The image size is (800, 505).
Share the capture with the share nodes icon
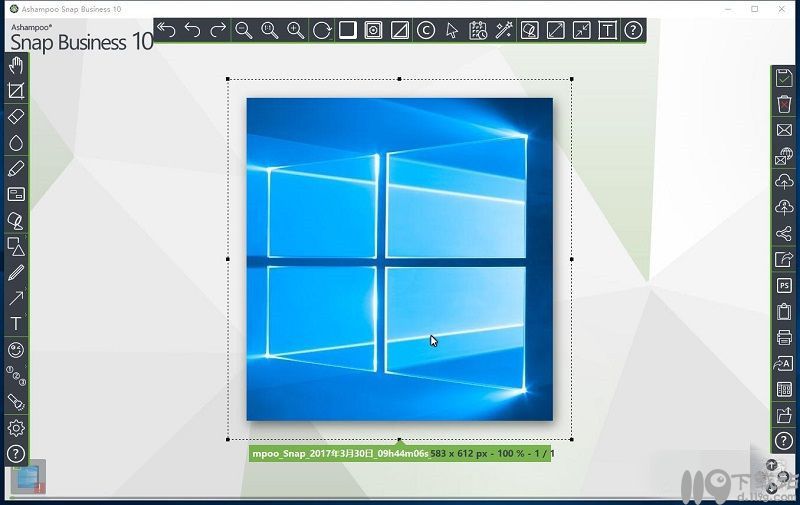click(x=784, y=234)
